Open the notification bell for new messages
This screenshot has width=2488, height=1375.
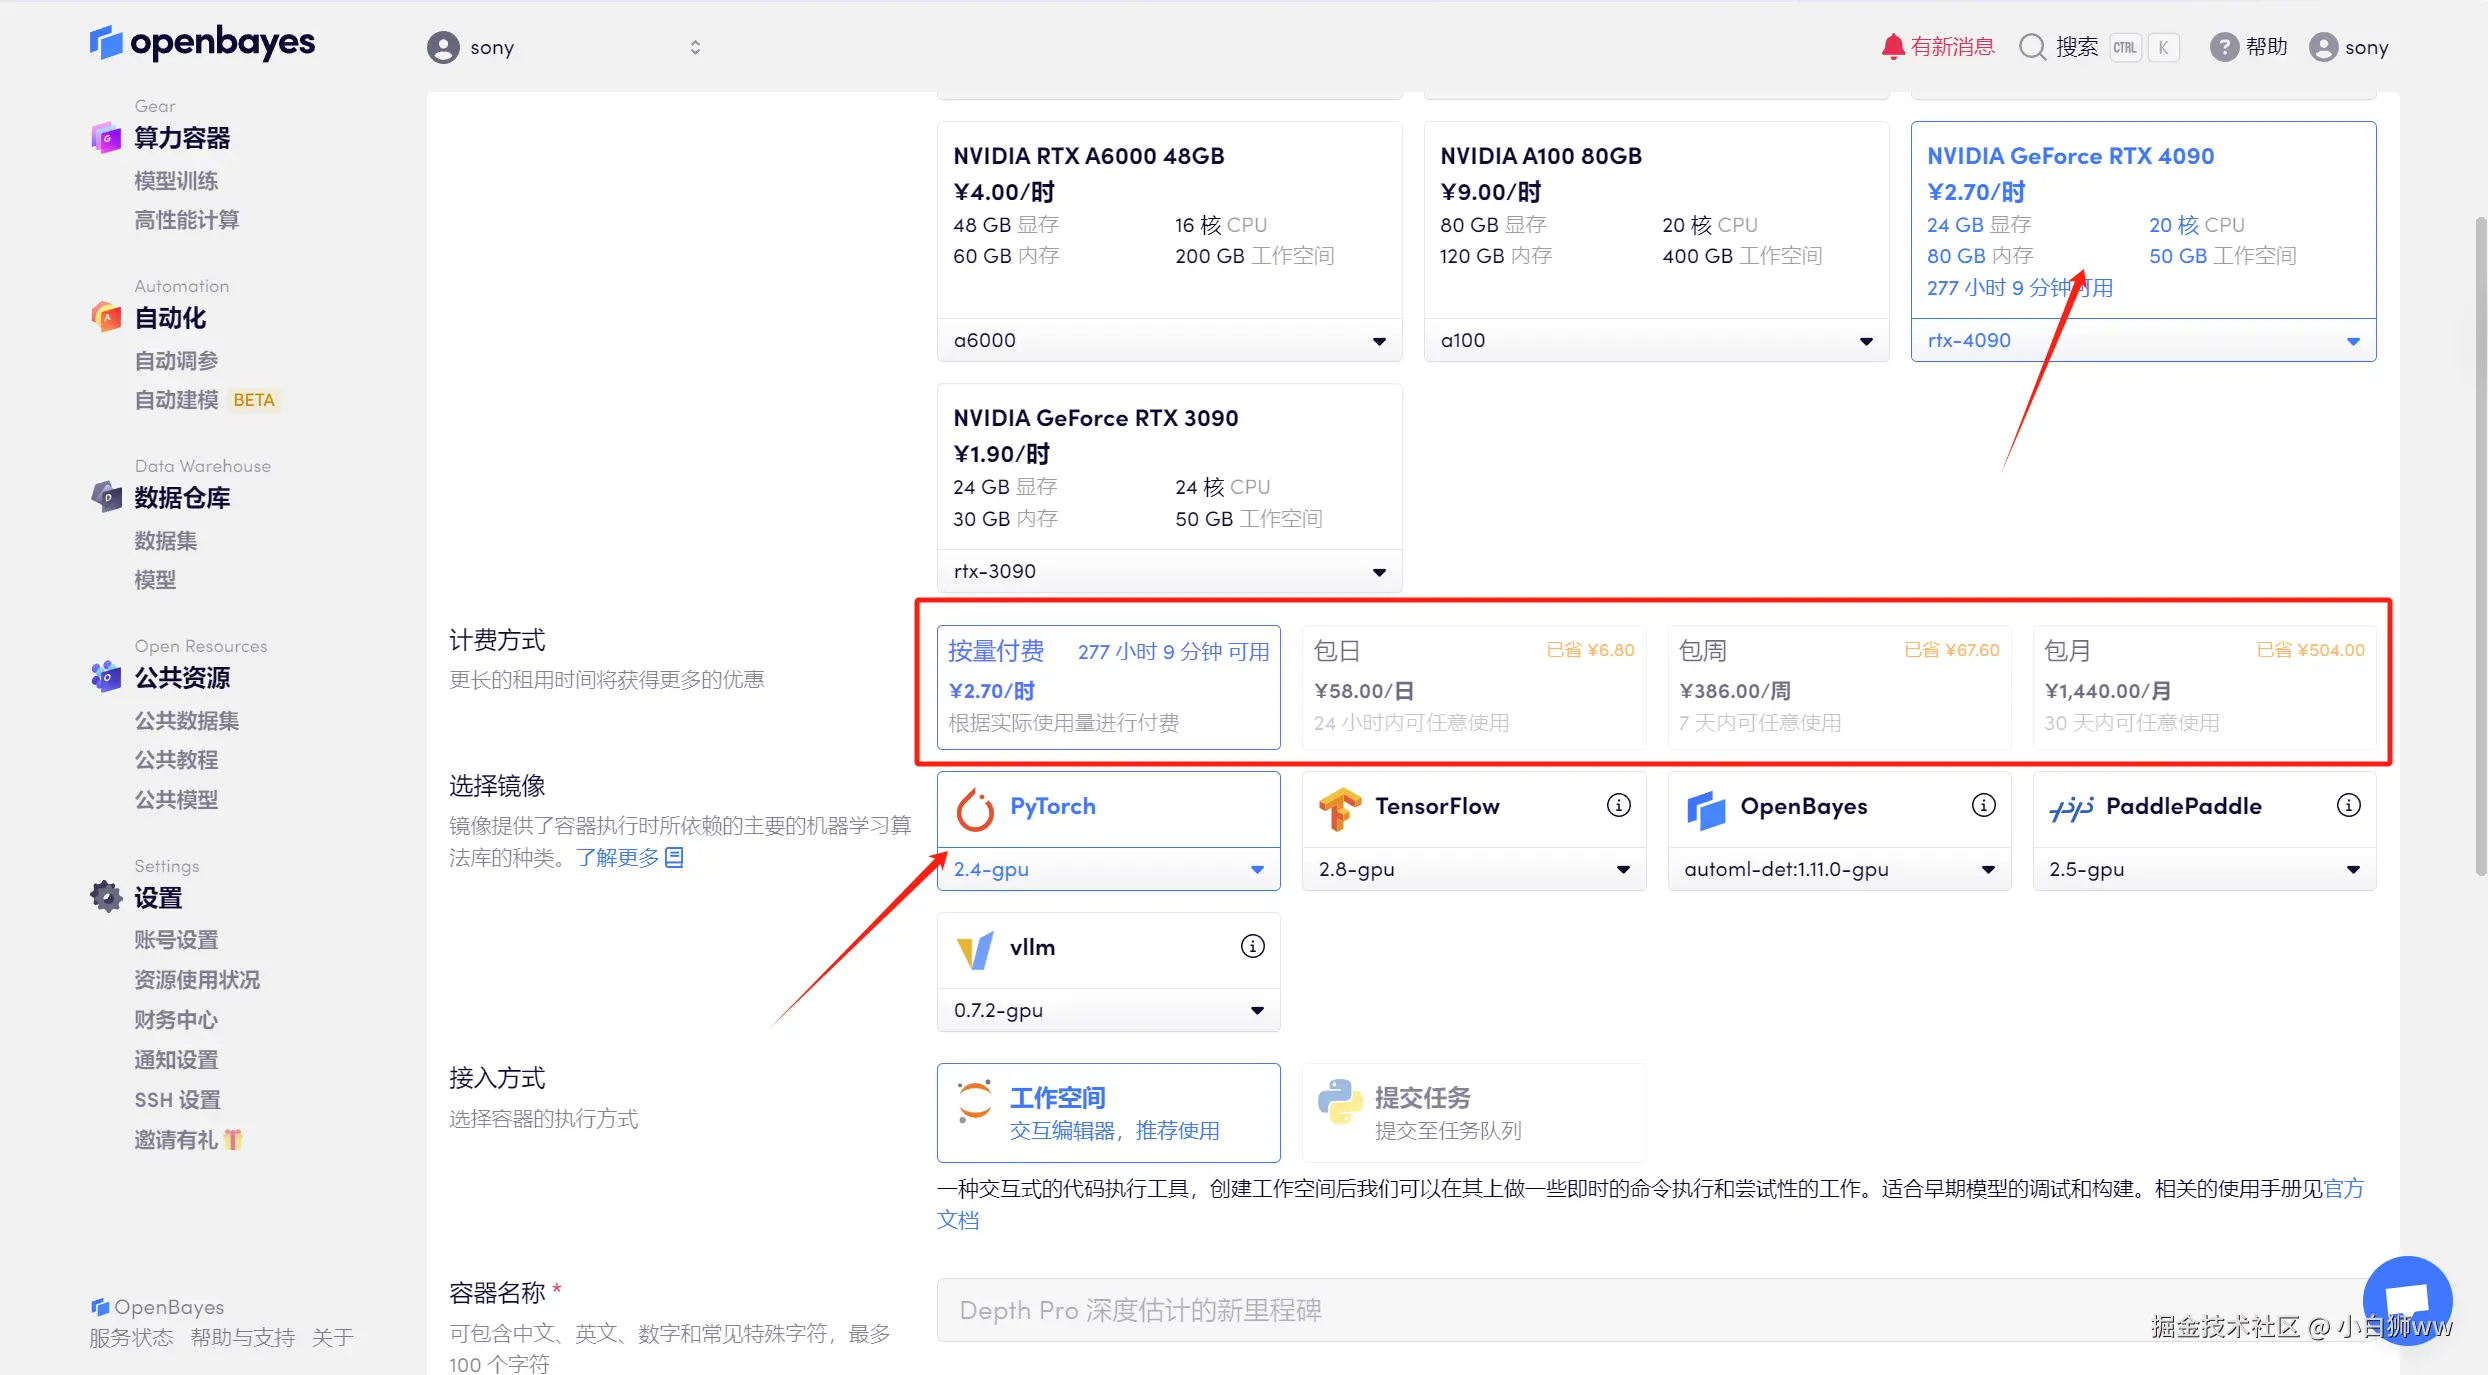point(1892,47)
